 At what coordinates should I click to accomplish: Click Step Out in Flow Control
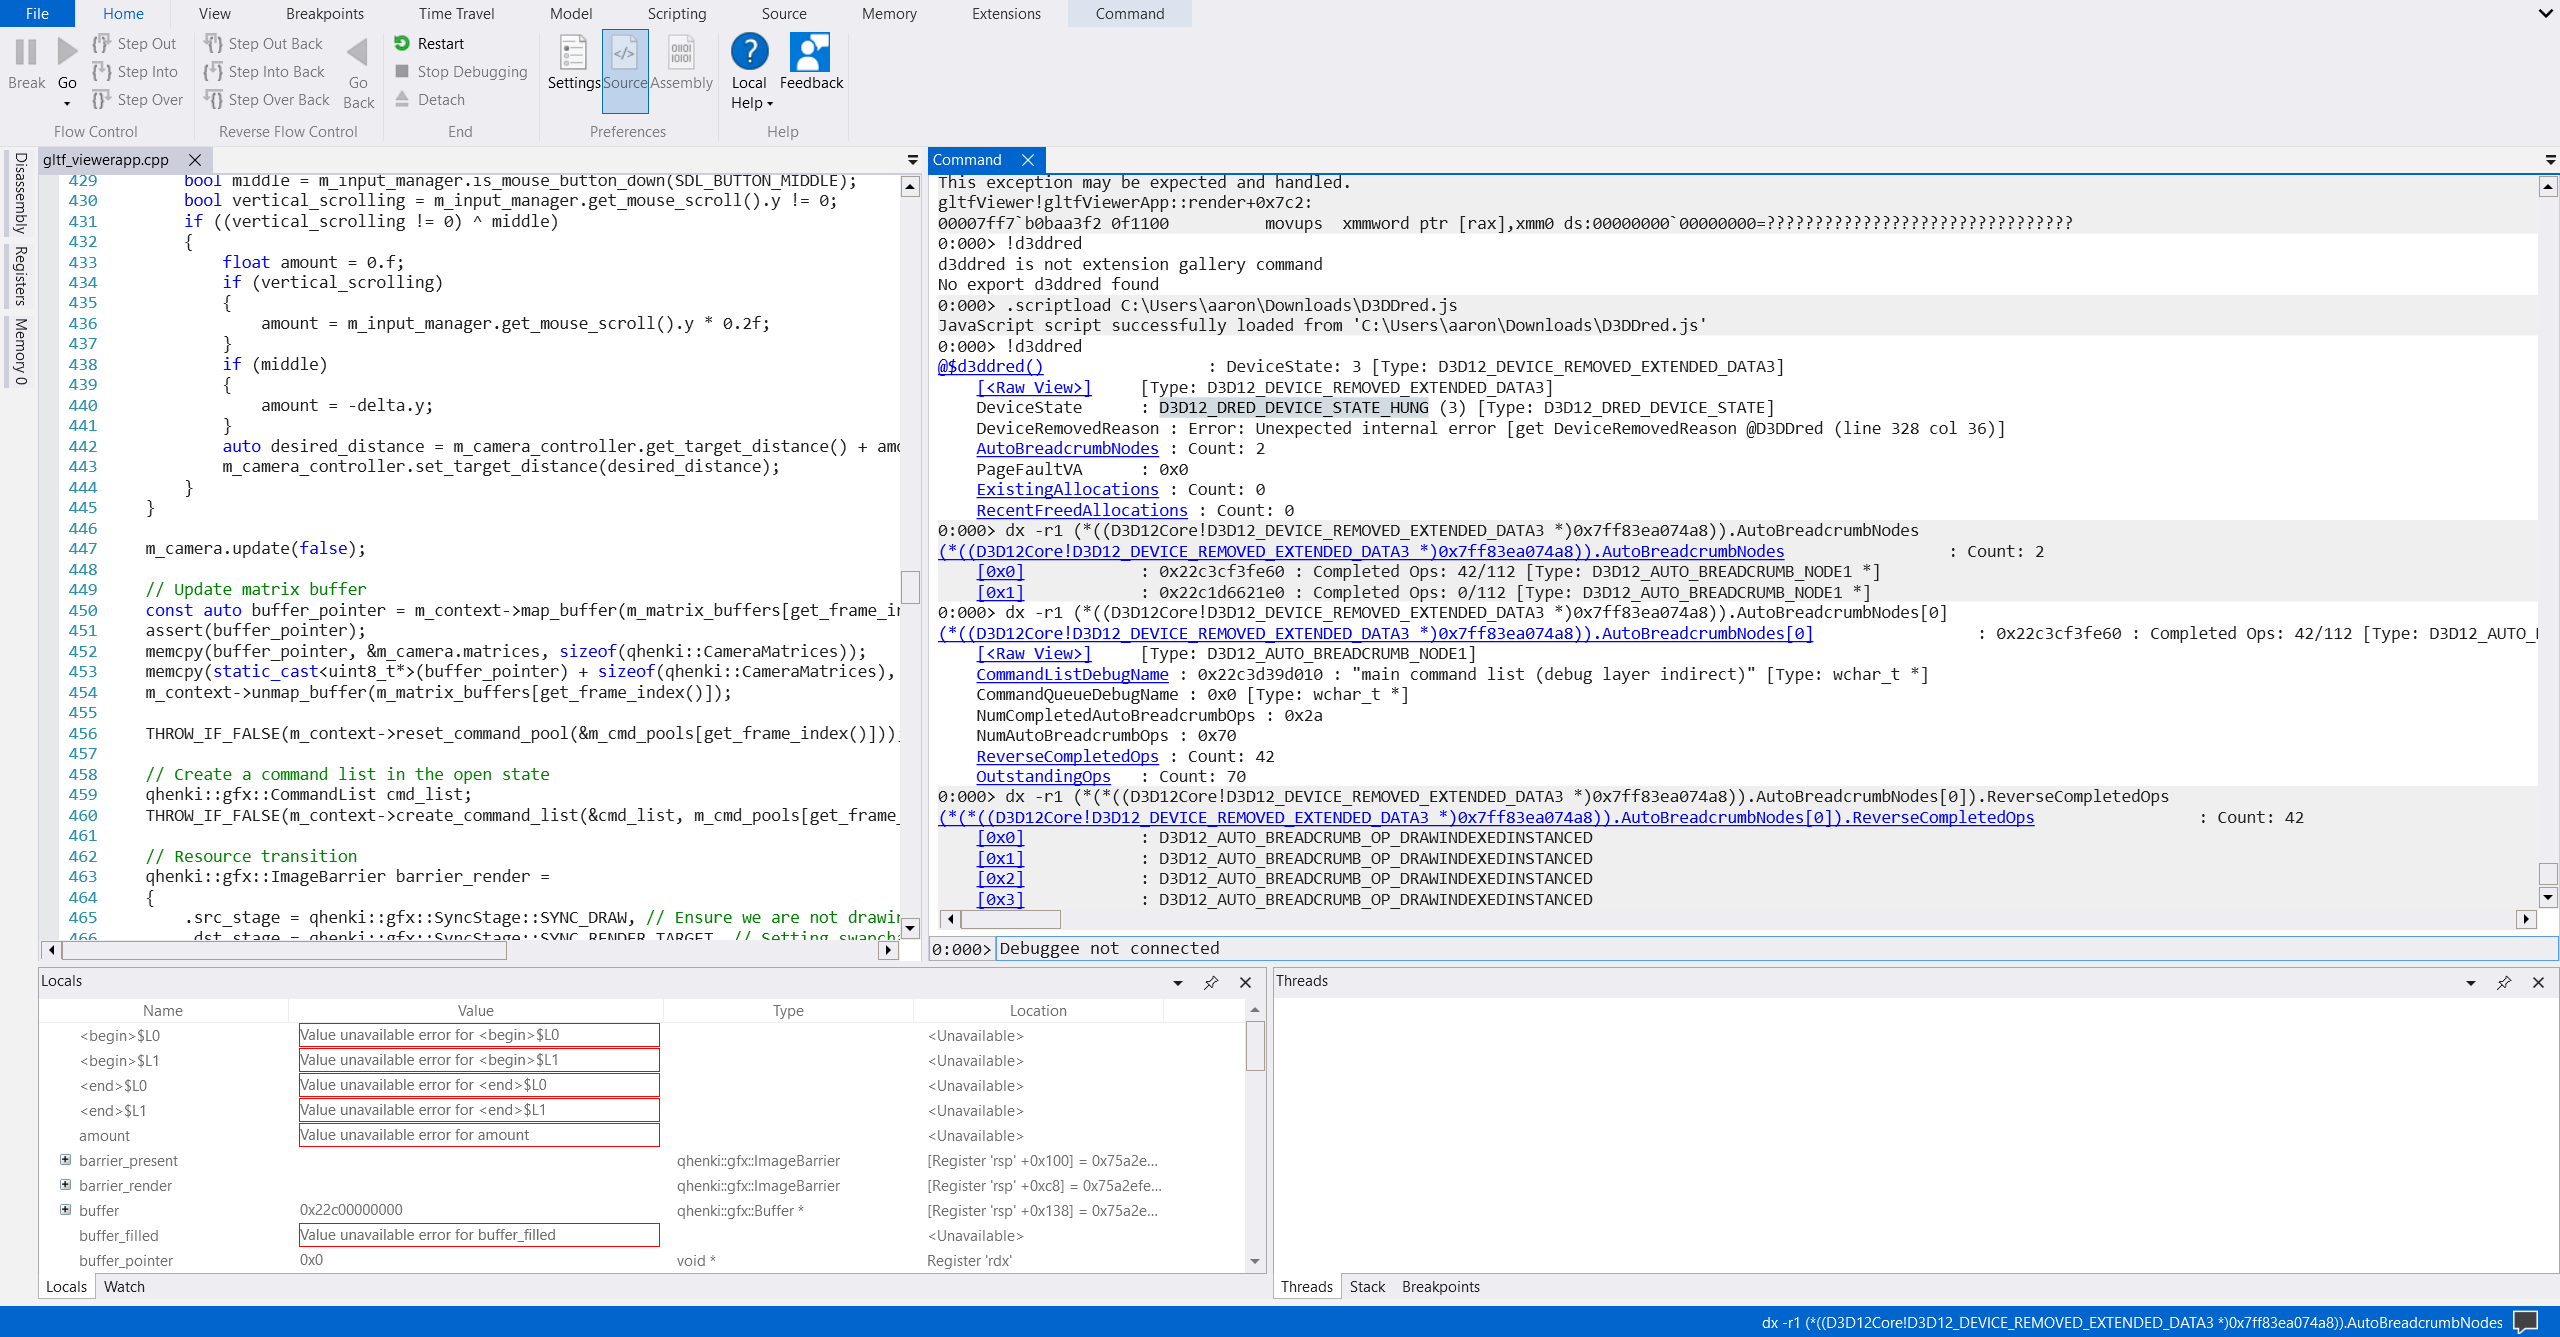134,44
